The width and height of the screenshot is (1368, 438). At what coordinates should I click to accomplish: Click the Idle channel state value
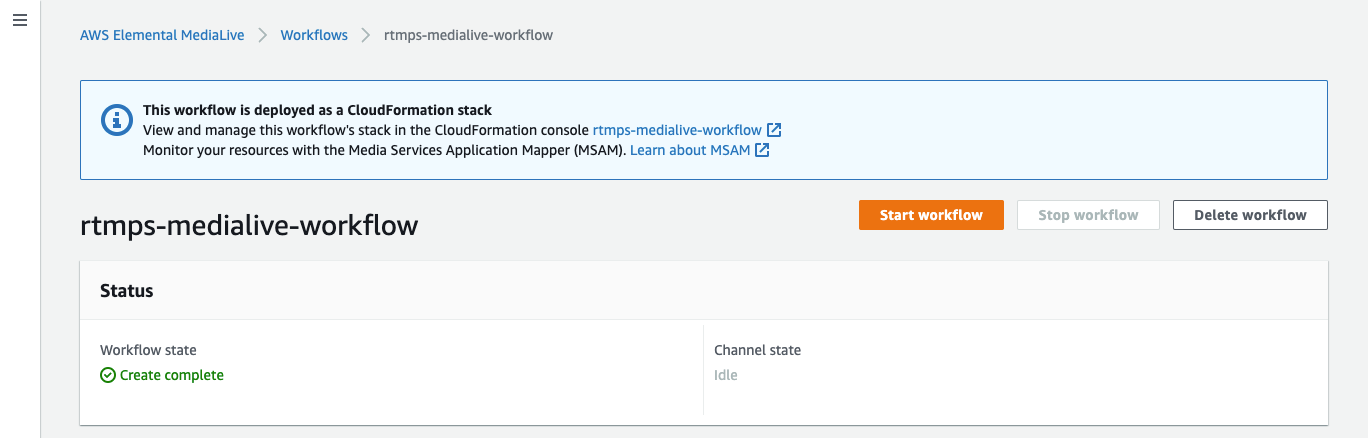tap(726, 375)
